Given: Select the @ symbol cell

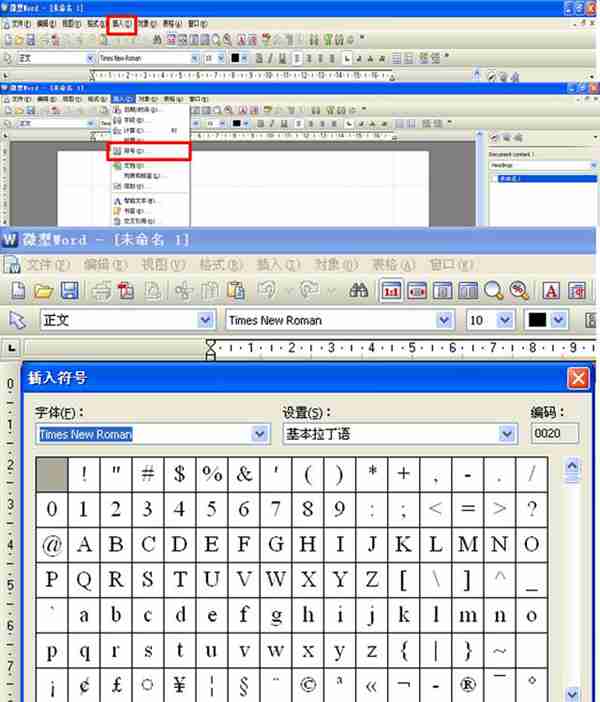Looking at the screenshot, I should click(52, 544).
